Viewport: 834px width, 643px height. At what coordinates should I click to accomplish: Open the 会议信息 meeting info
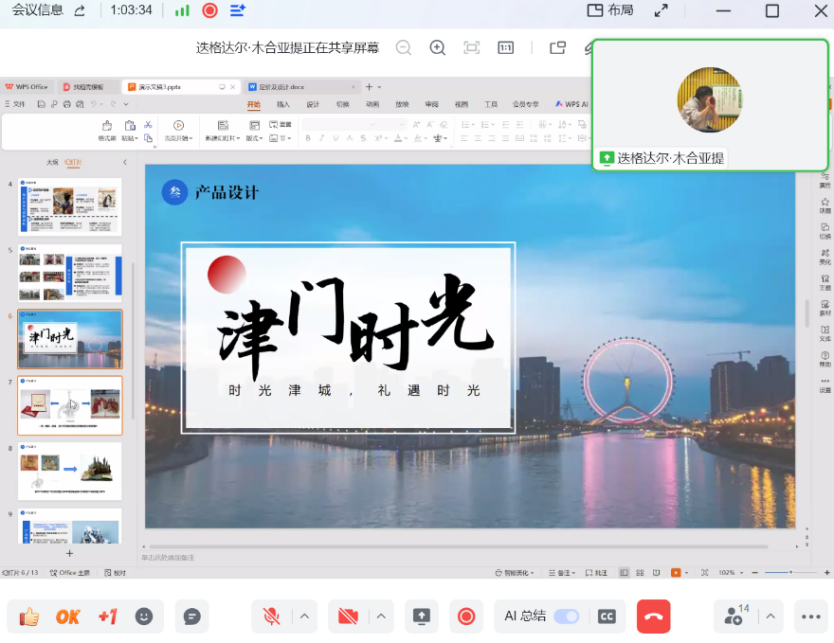[37, 10]
